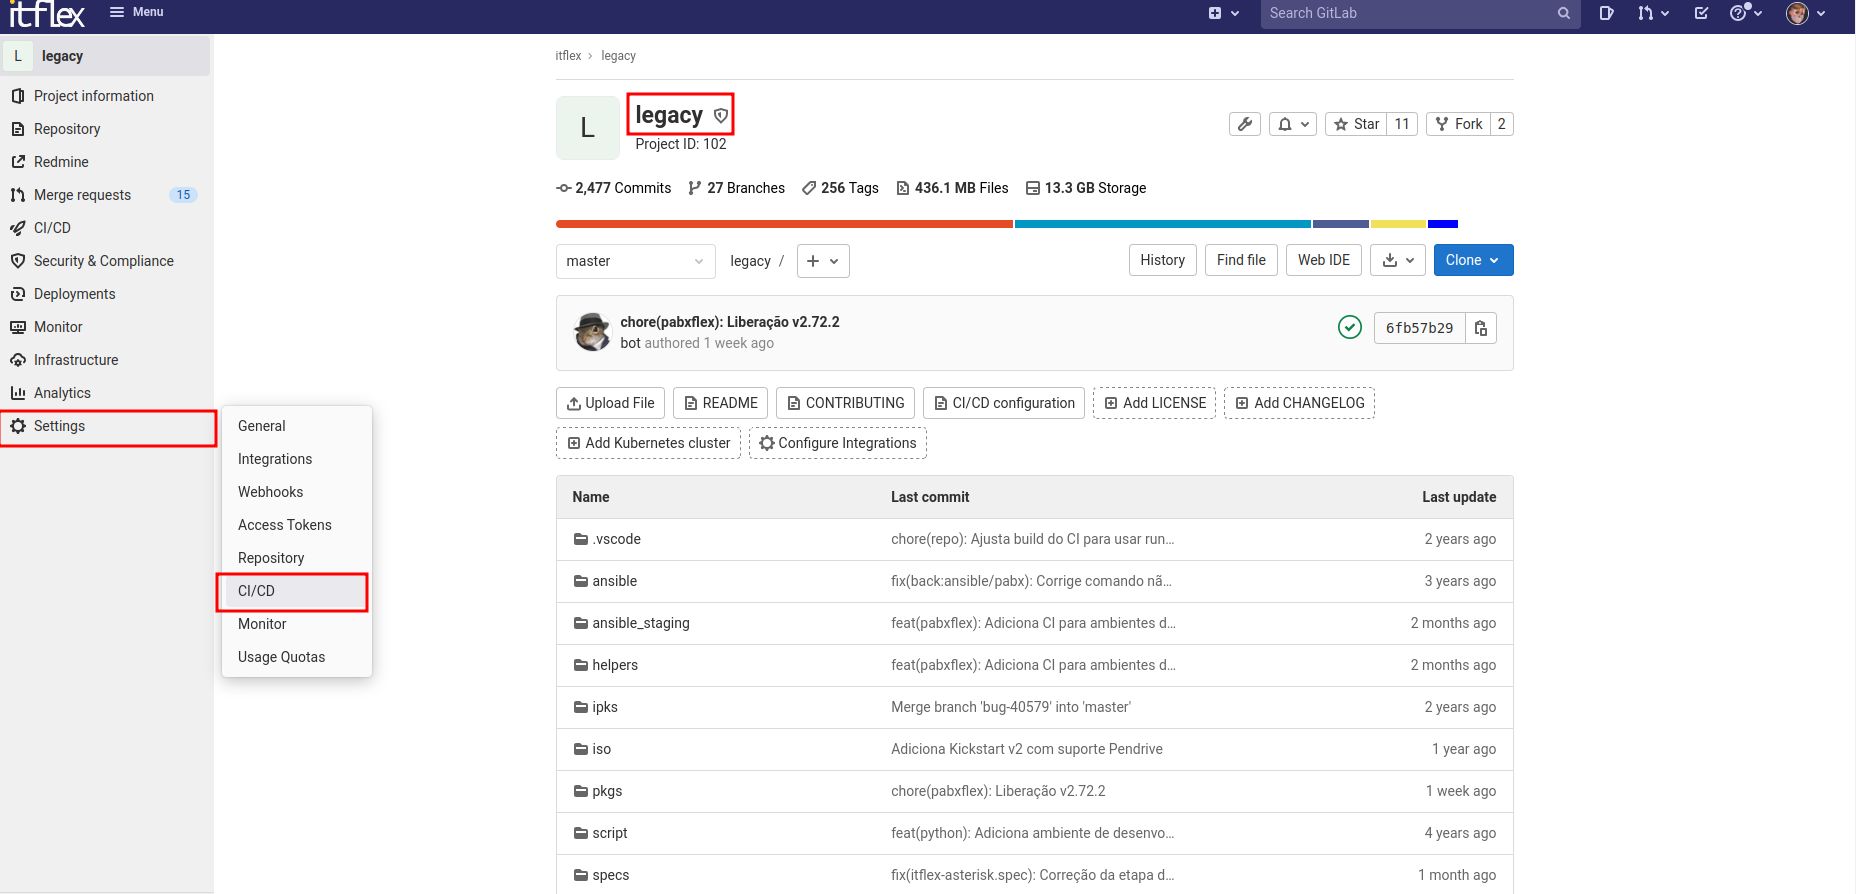
Task: Copy the commit SHA with the clipboard icon
Action: pyautogui.click(x=1481, y=328)
